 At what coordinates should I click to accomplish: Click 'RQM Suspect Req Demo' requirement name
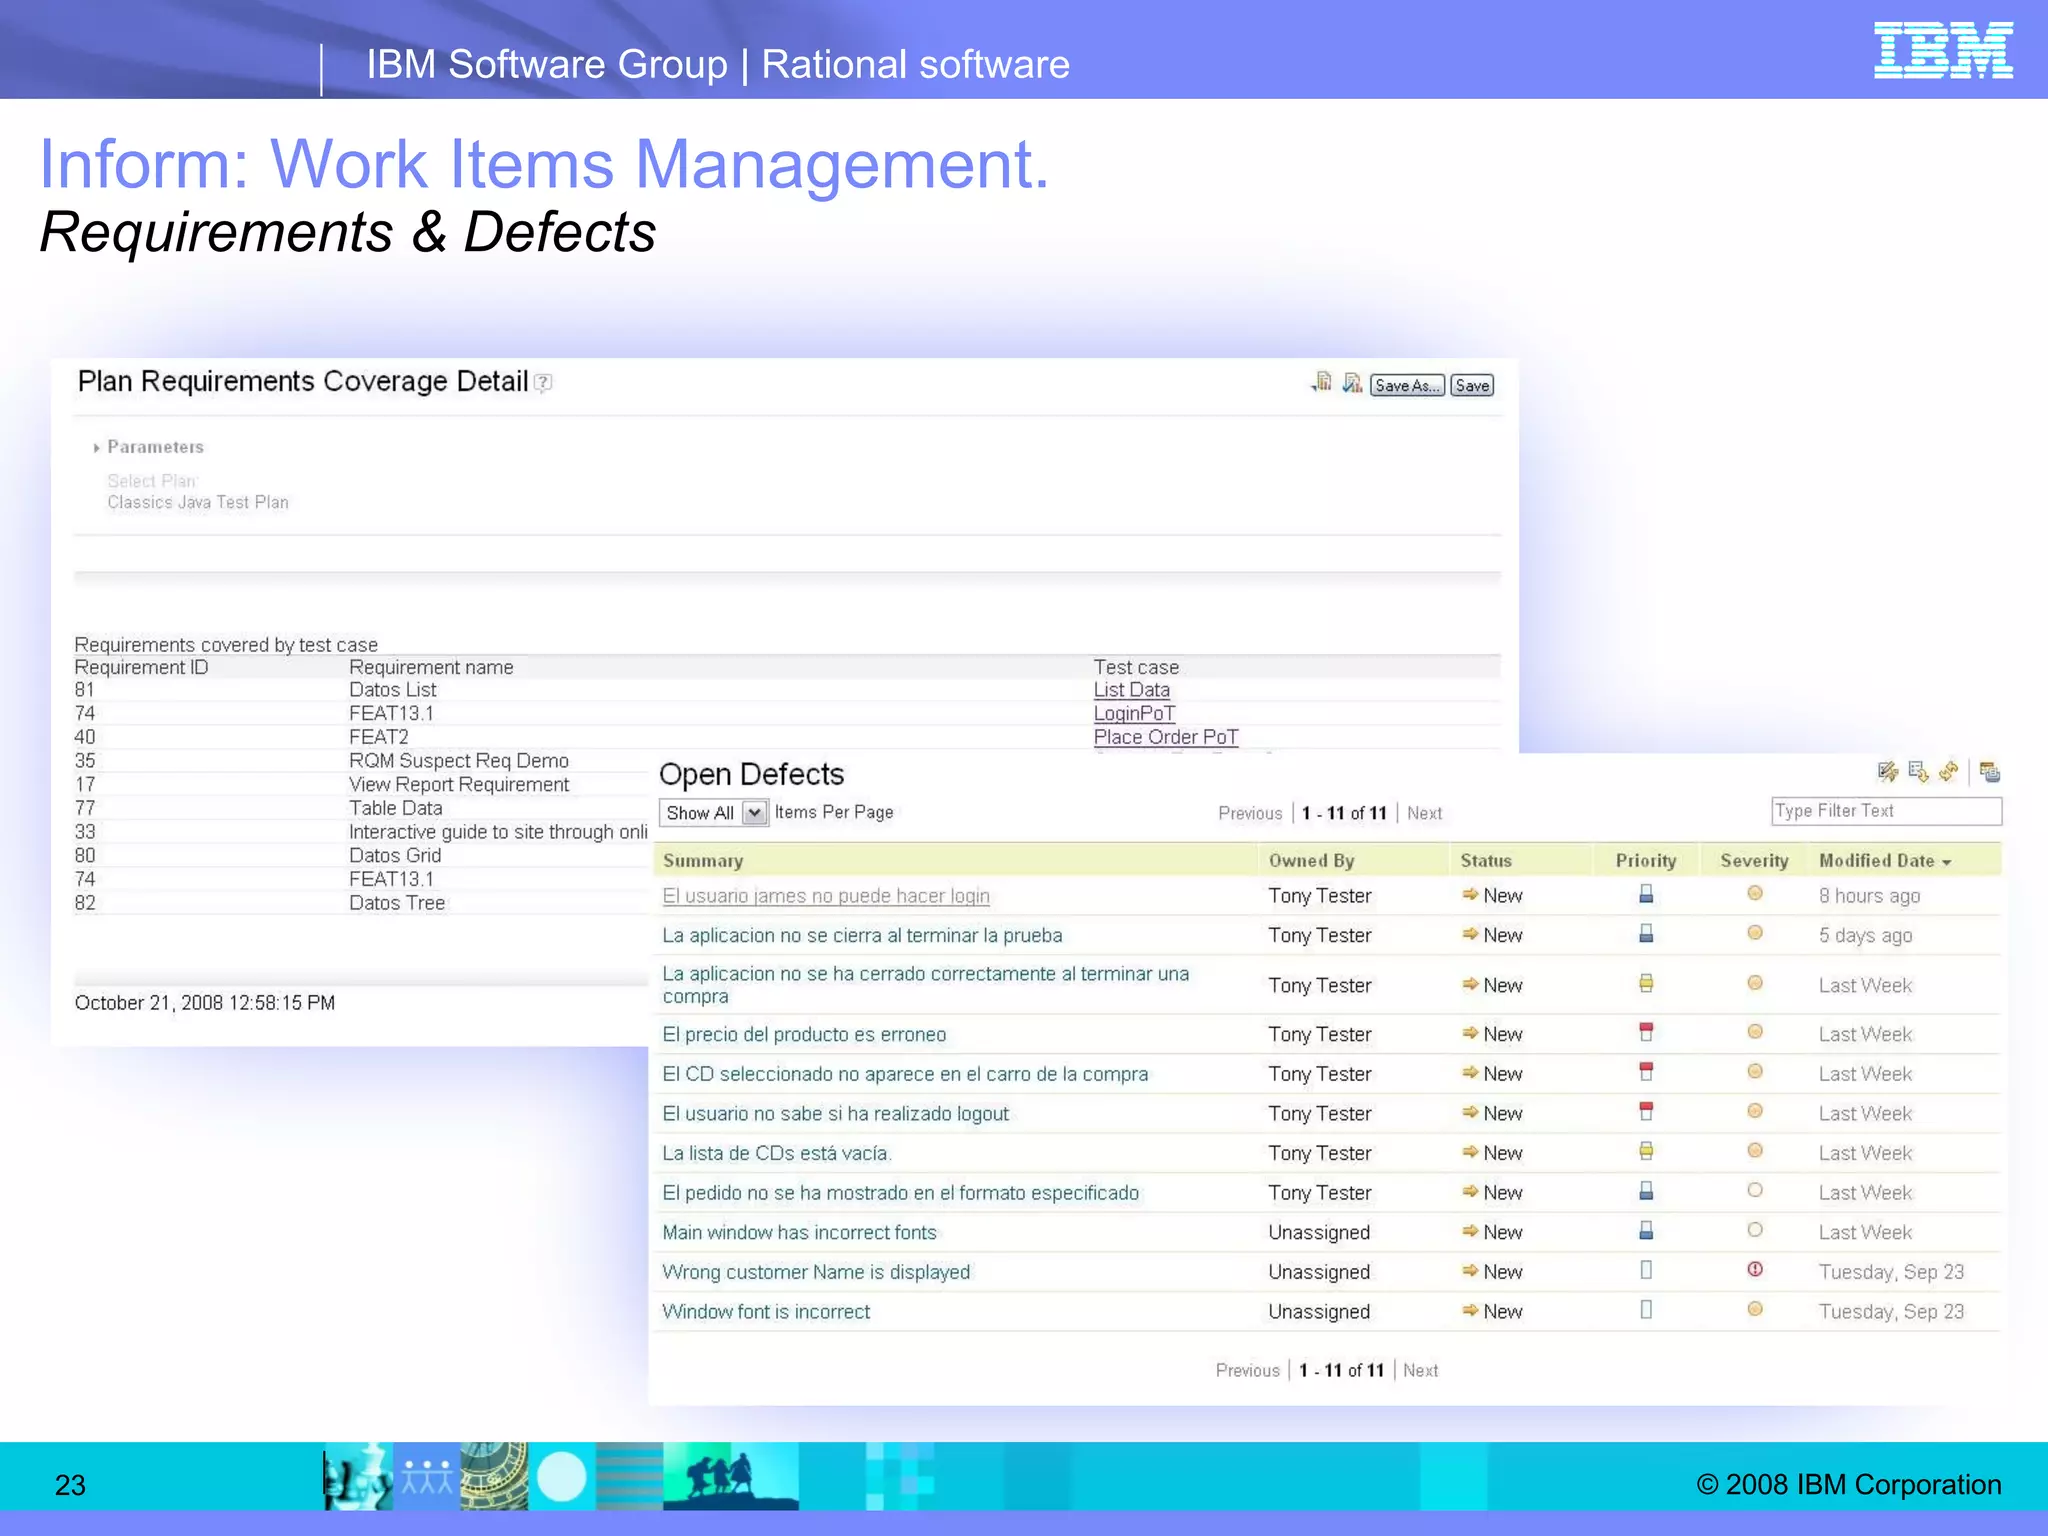459,761
